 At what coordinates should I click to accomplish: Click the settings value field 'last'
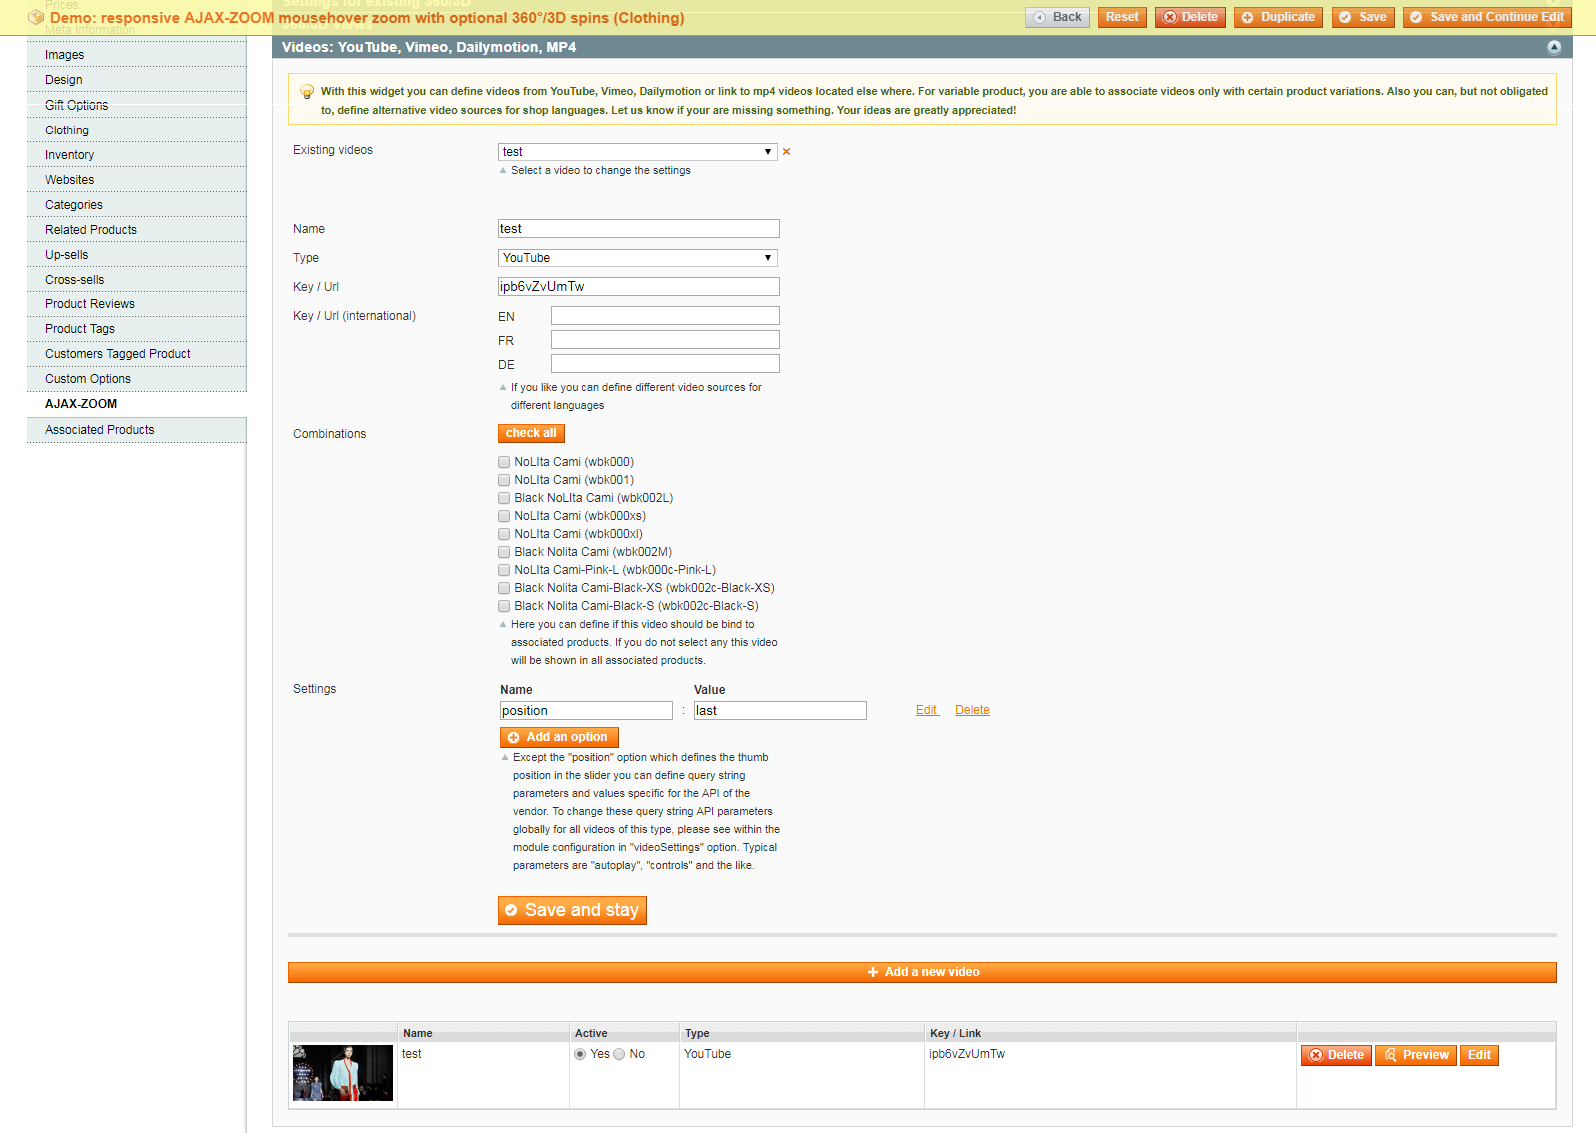click(780, 711)
